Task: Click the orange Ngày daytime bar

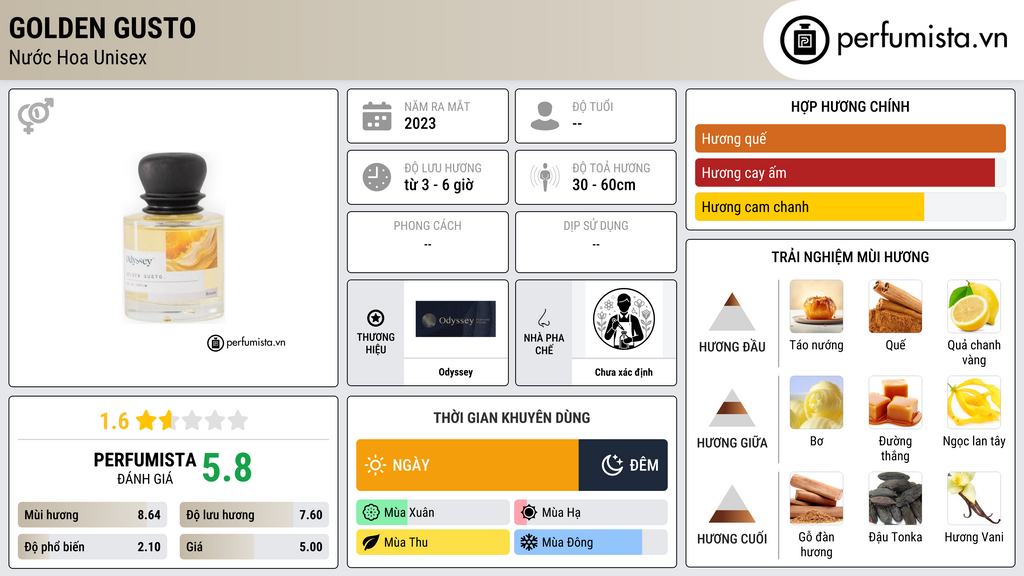Action: pyautogui.click(x=468, y=465)
